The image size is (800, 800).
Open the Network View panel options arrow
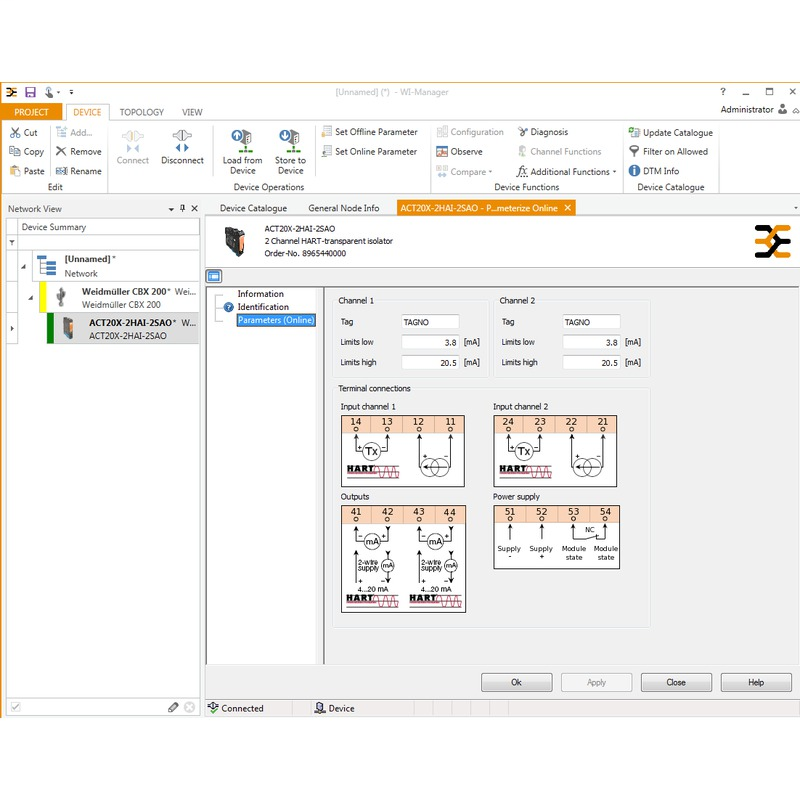point(171,209)
